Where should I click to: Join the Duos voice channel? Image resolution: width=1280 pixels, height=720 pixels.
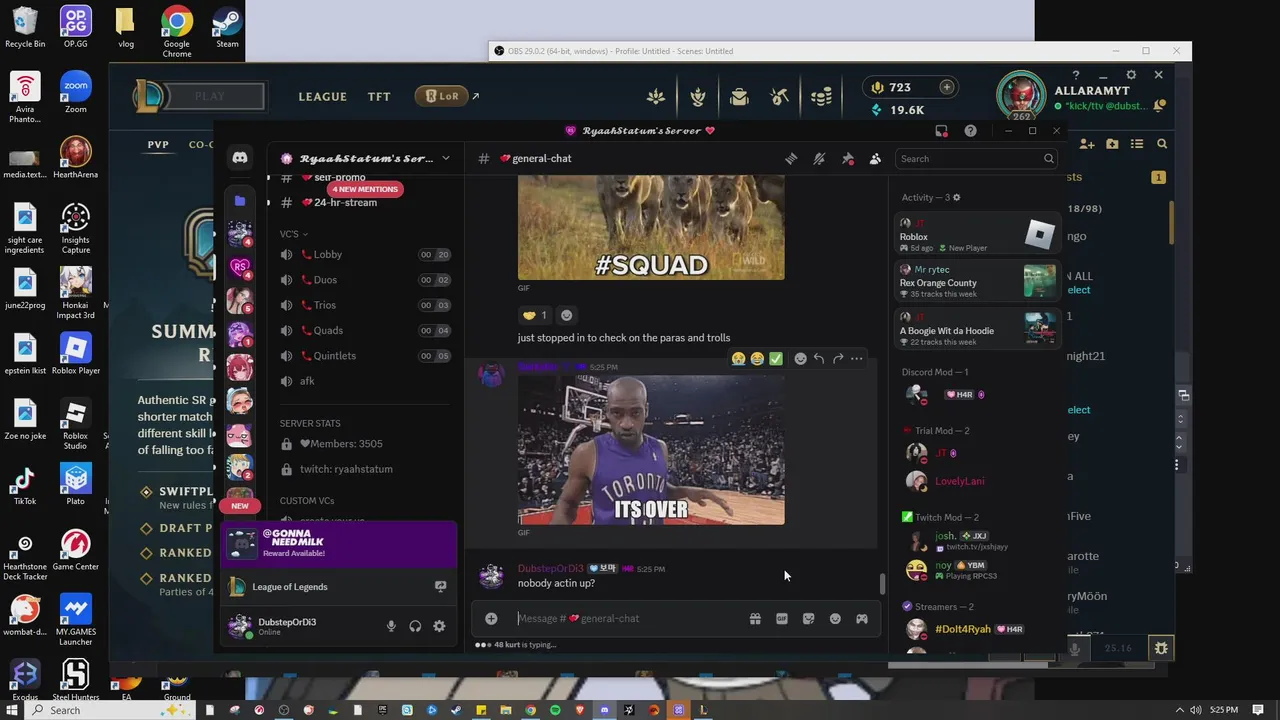coord(364,280)
